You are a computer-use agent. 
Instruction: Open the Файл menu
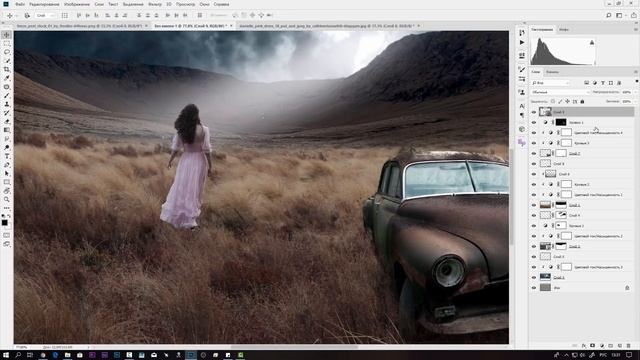point(20,4)
